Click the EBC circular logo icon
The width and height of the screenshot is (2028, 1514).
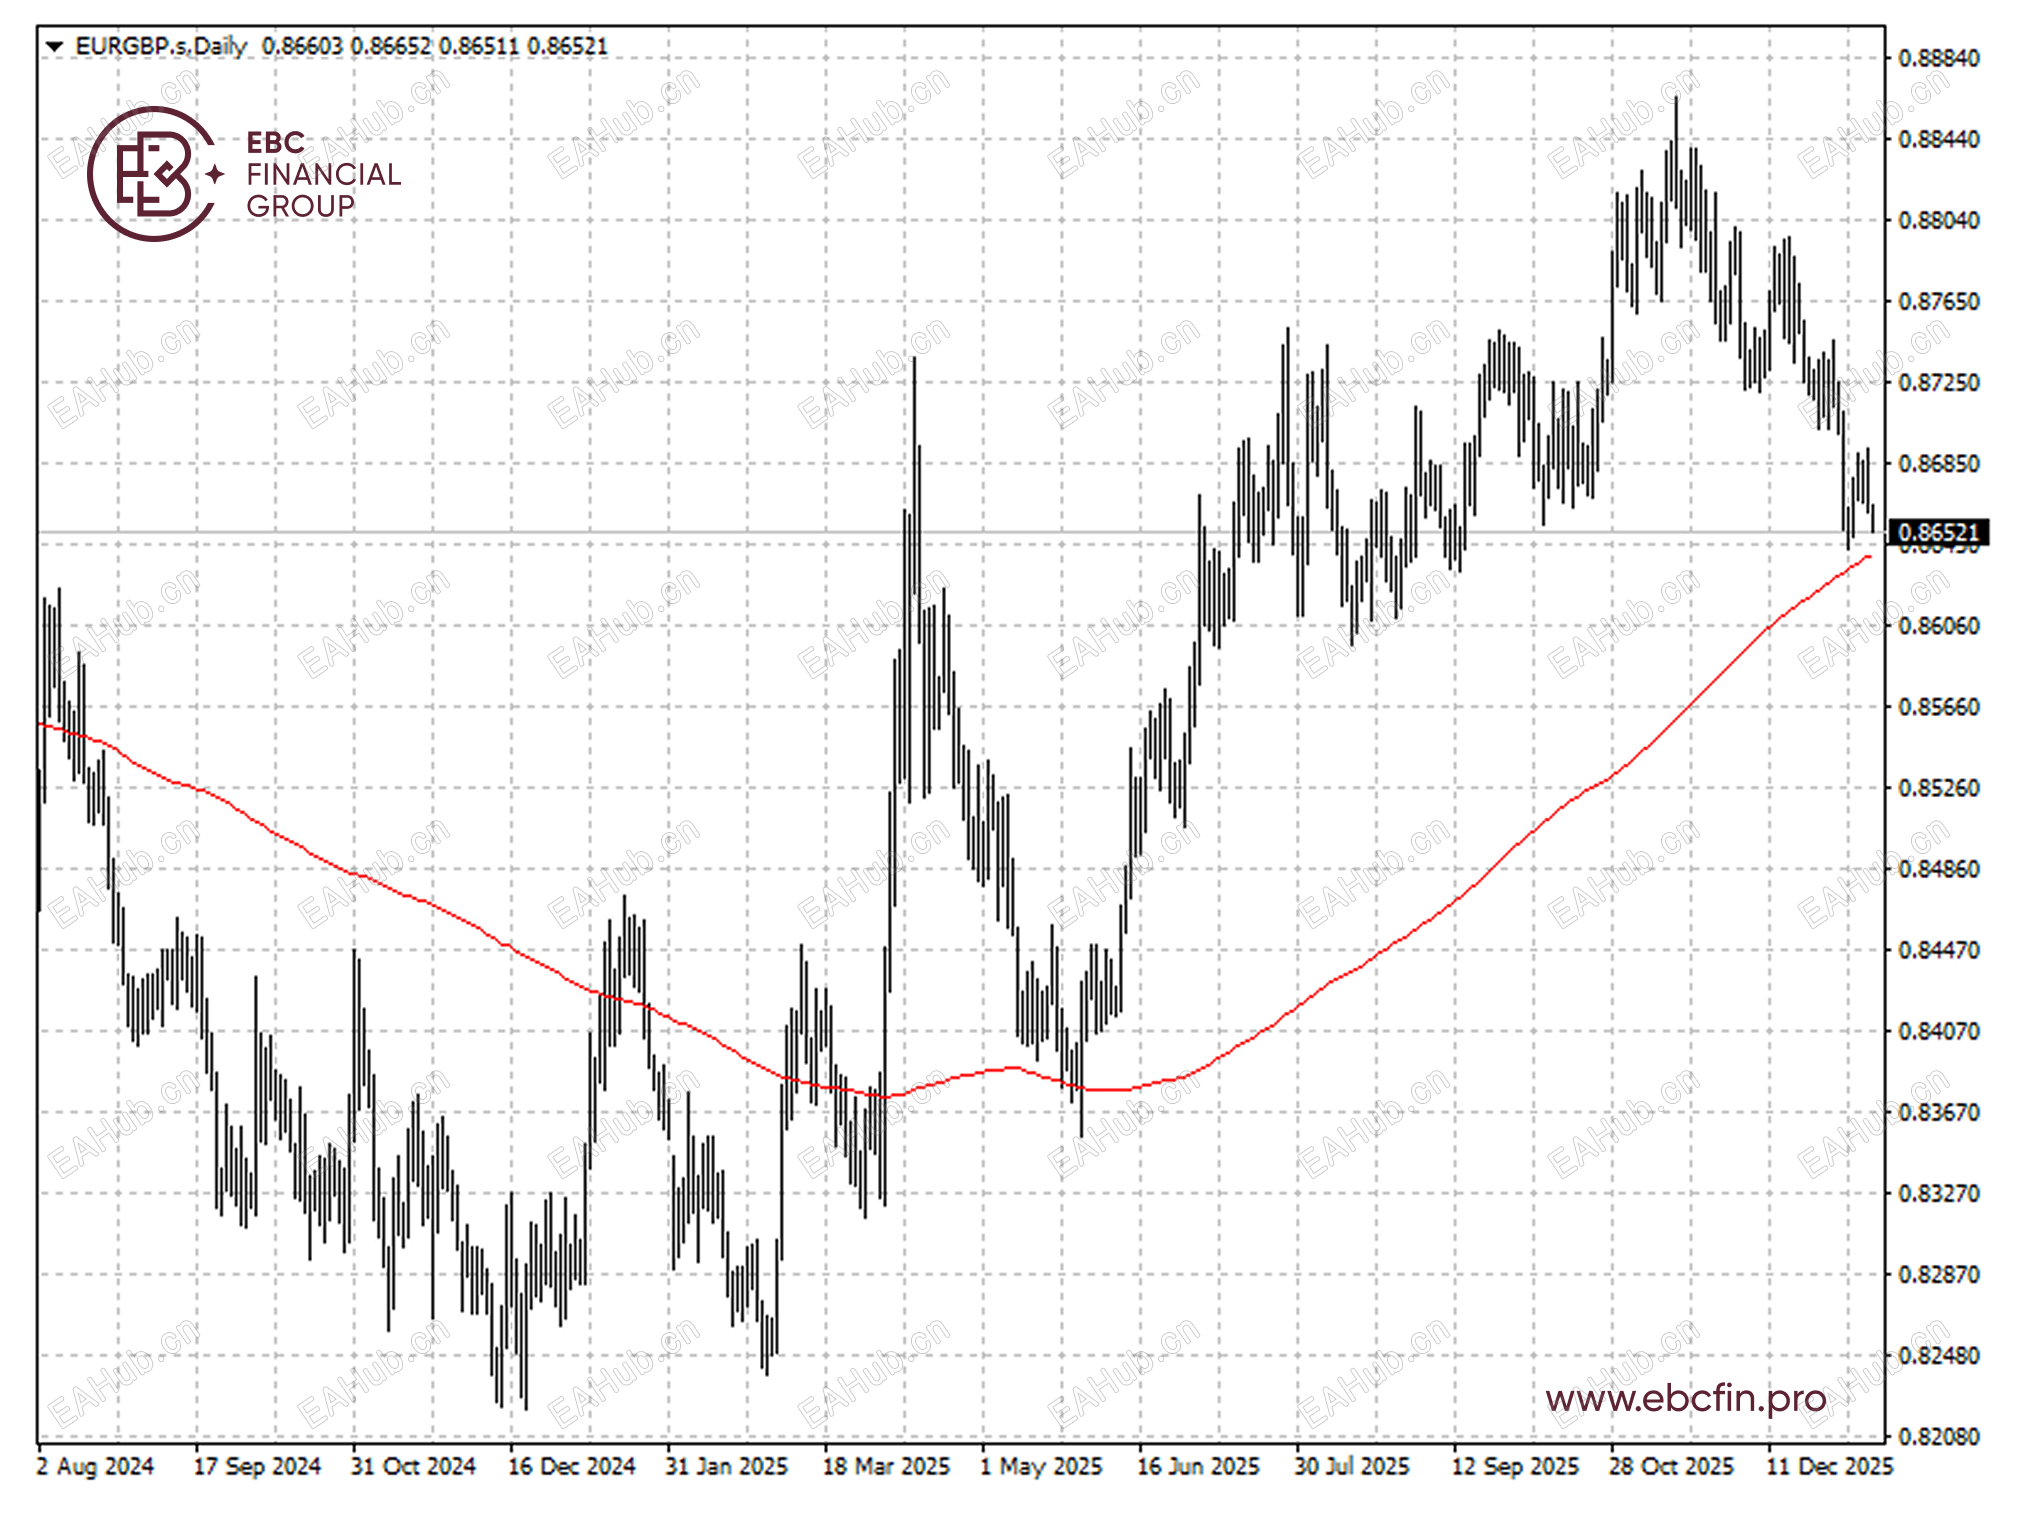click(151, 174)
